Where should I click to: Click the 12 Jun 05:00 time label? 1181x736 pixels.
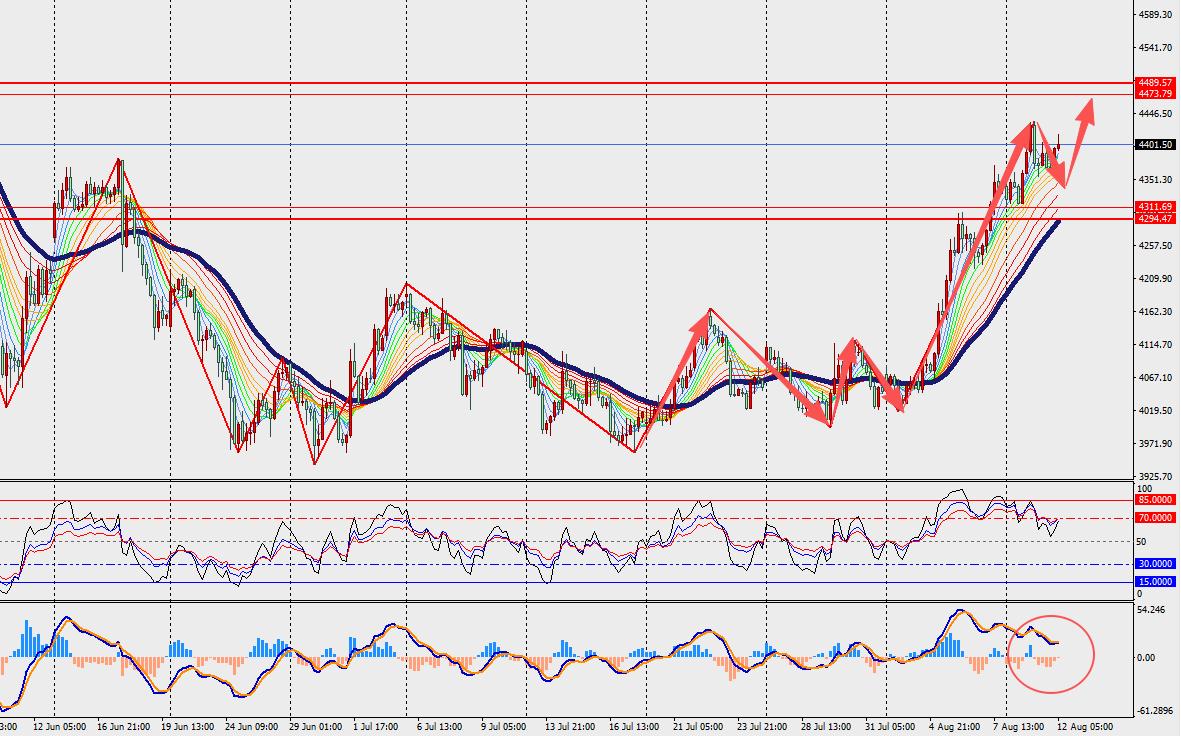[x=60, y=727]
